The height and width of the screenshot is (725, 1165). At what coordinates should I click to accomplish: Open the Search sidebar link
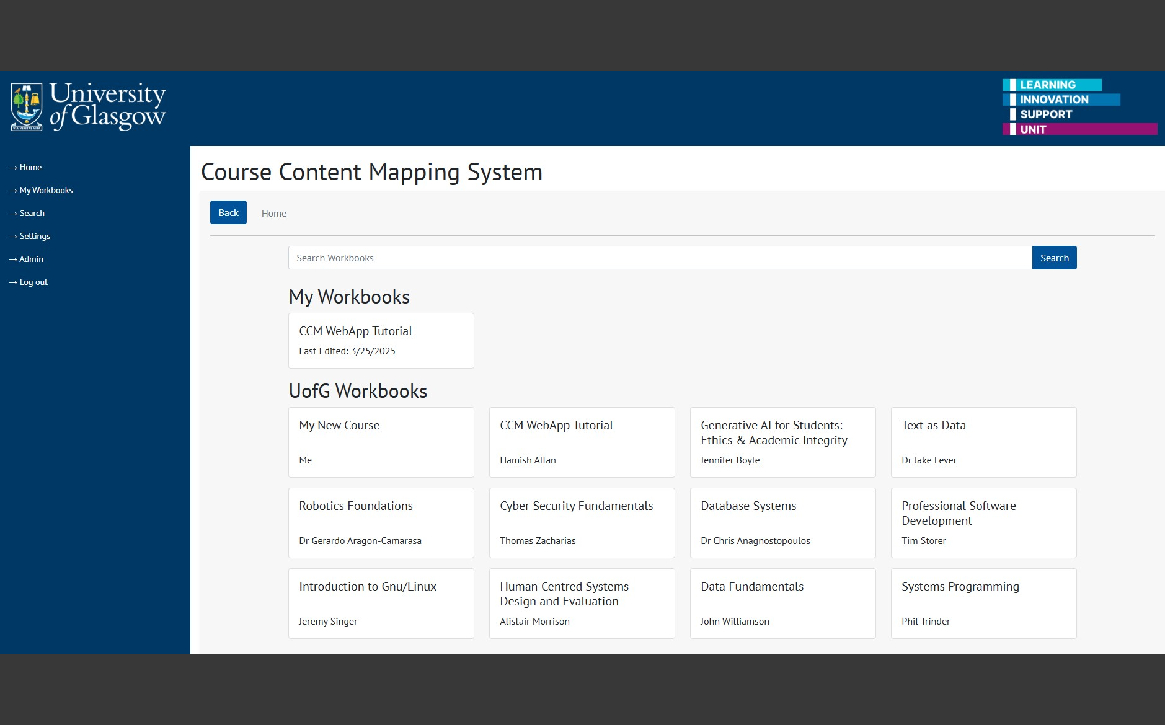[x=32, y=213]
